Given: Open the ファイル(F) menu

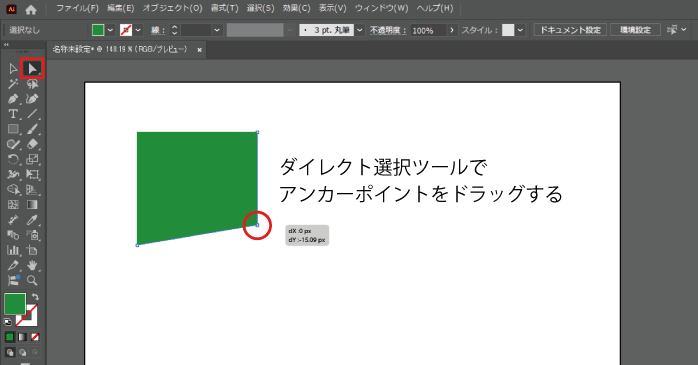Looking at the screenshot, I should tap(77, 8).
